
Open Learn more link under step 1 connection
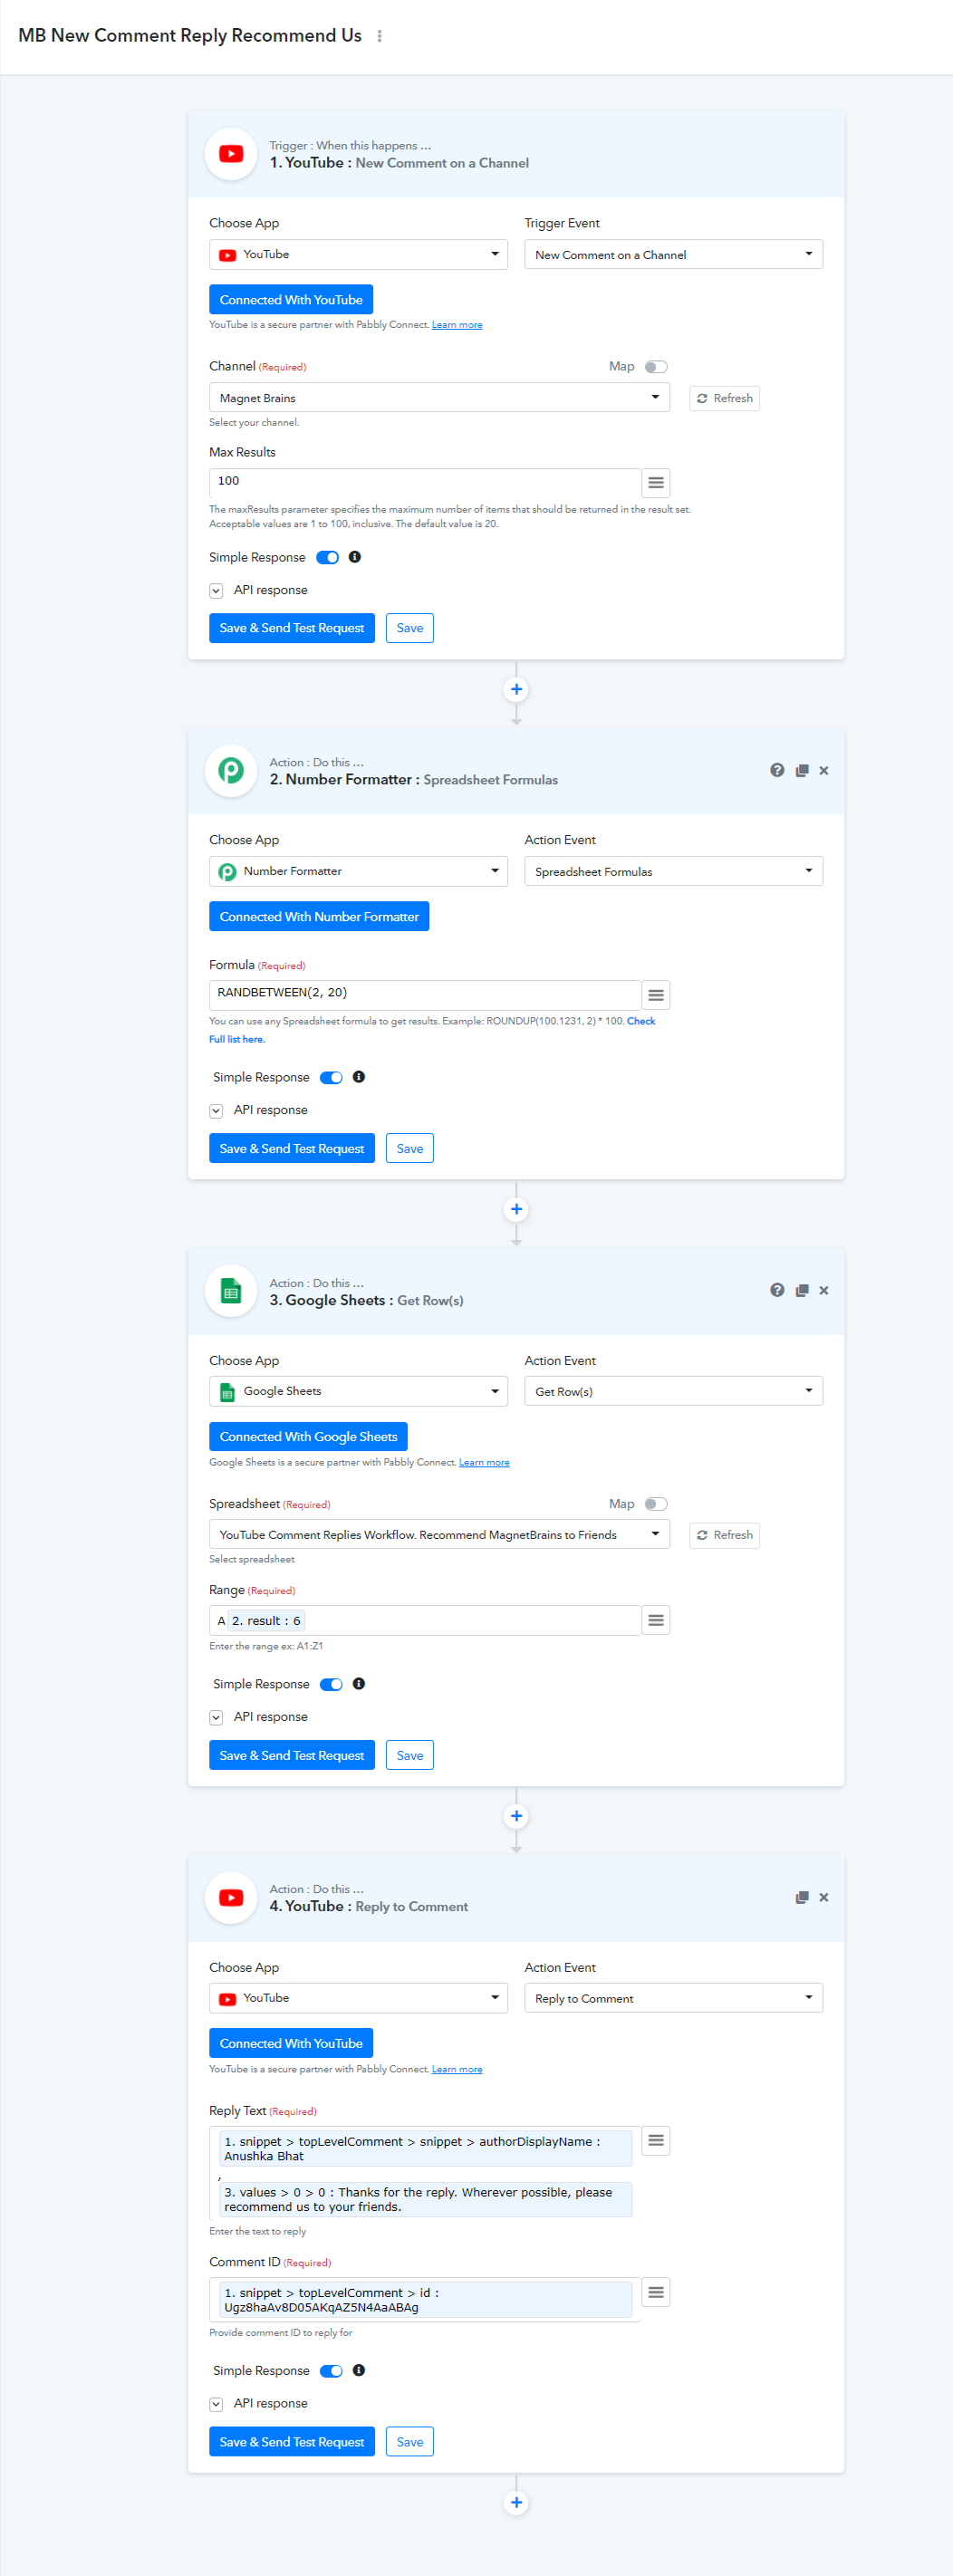[x=457, y=325]
